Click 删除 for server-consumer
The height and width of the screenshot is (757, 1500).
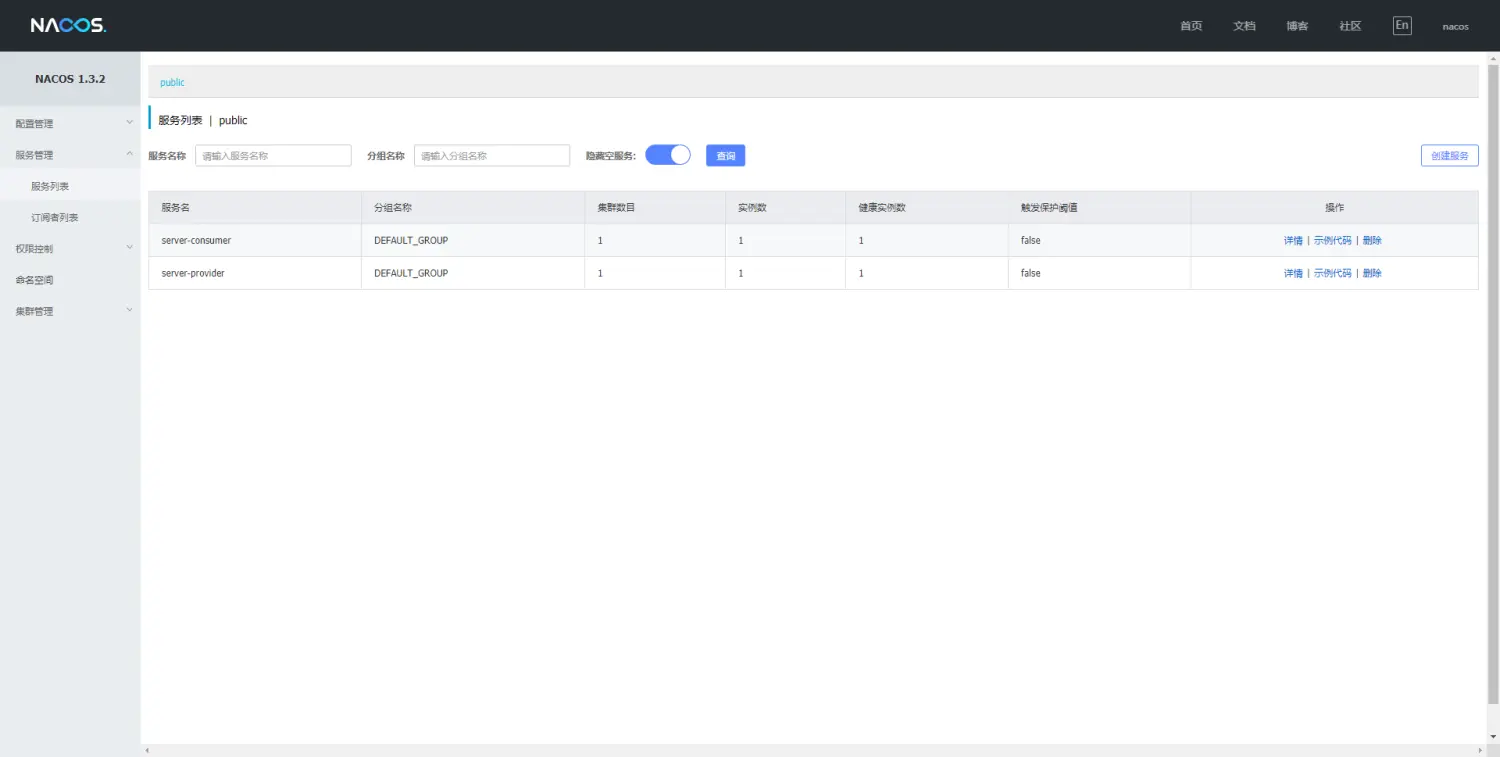(x=1372, y=240)
